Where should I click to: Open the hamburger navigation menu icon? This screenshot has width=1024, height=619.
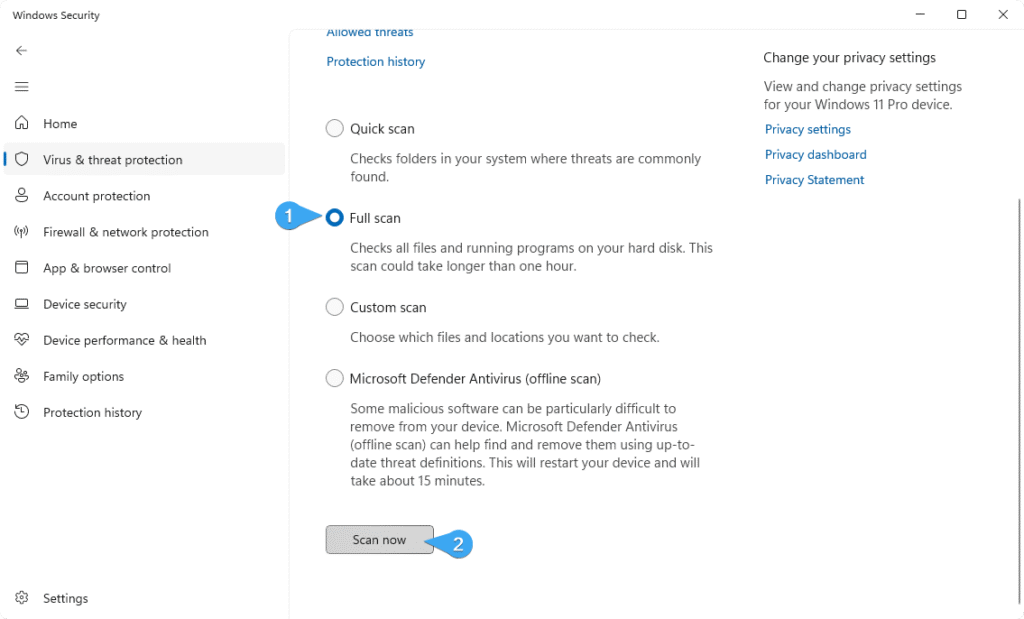pos(22,87)
